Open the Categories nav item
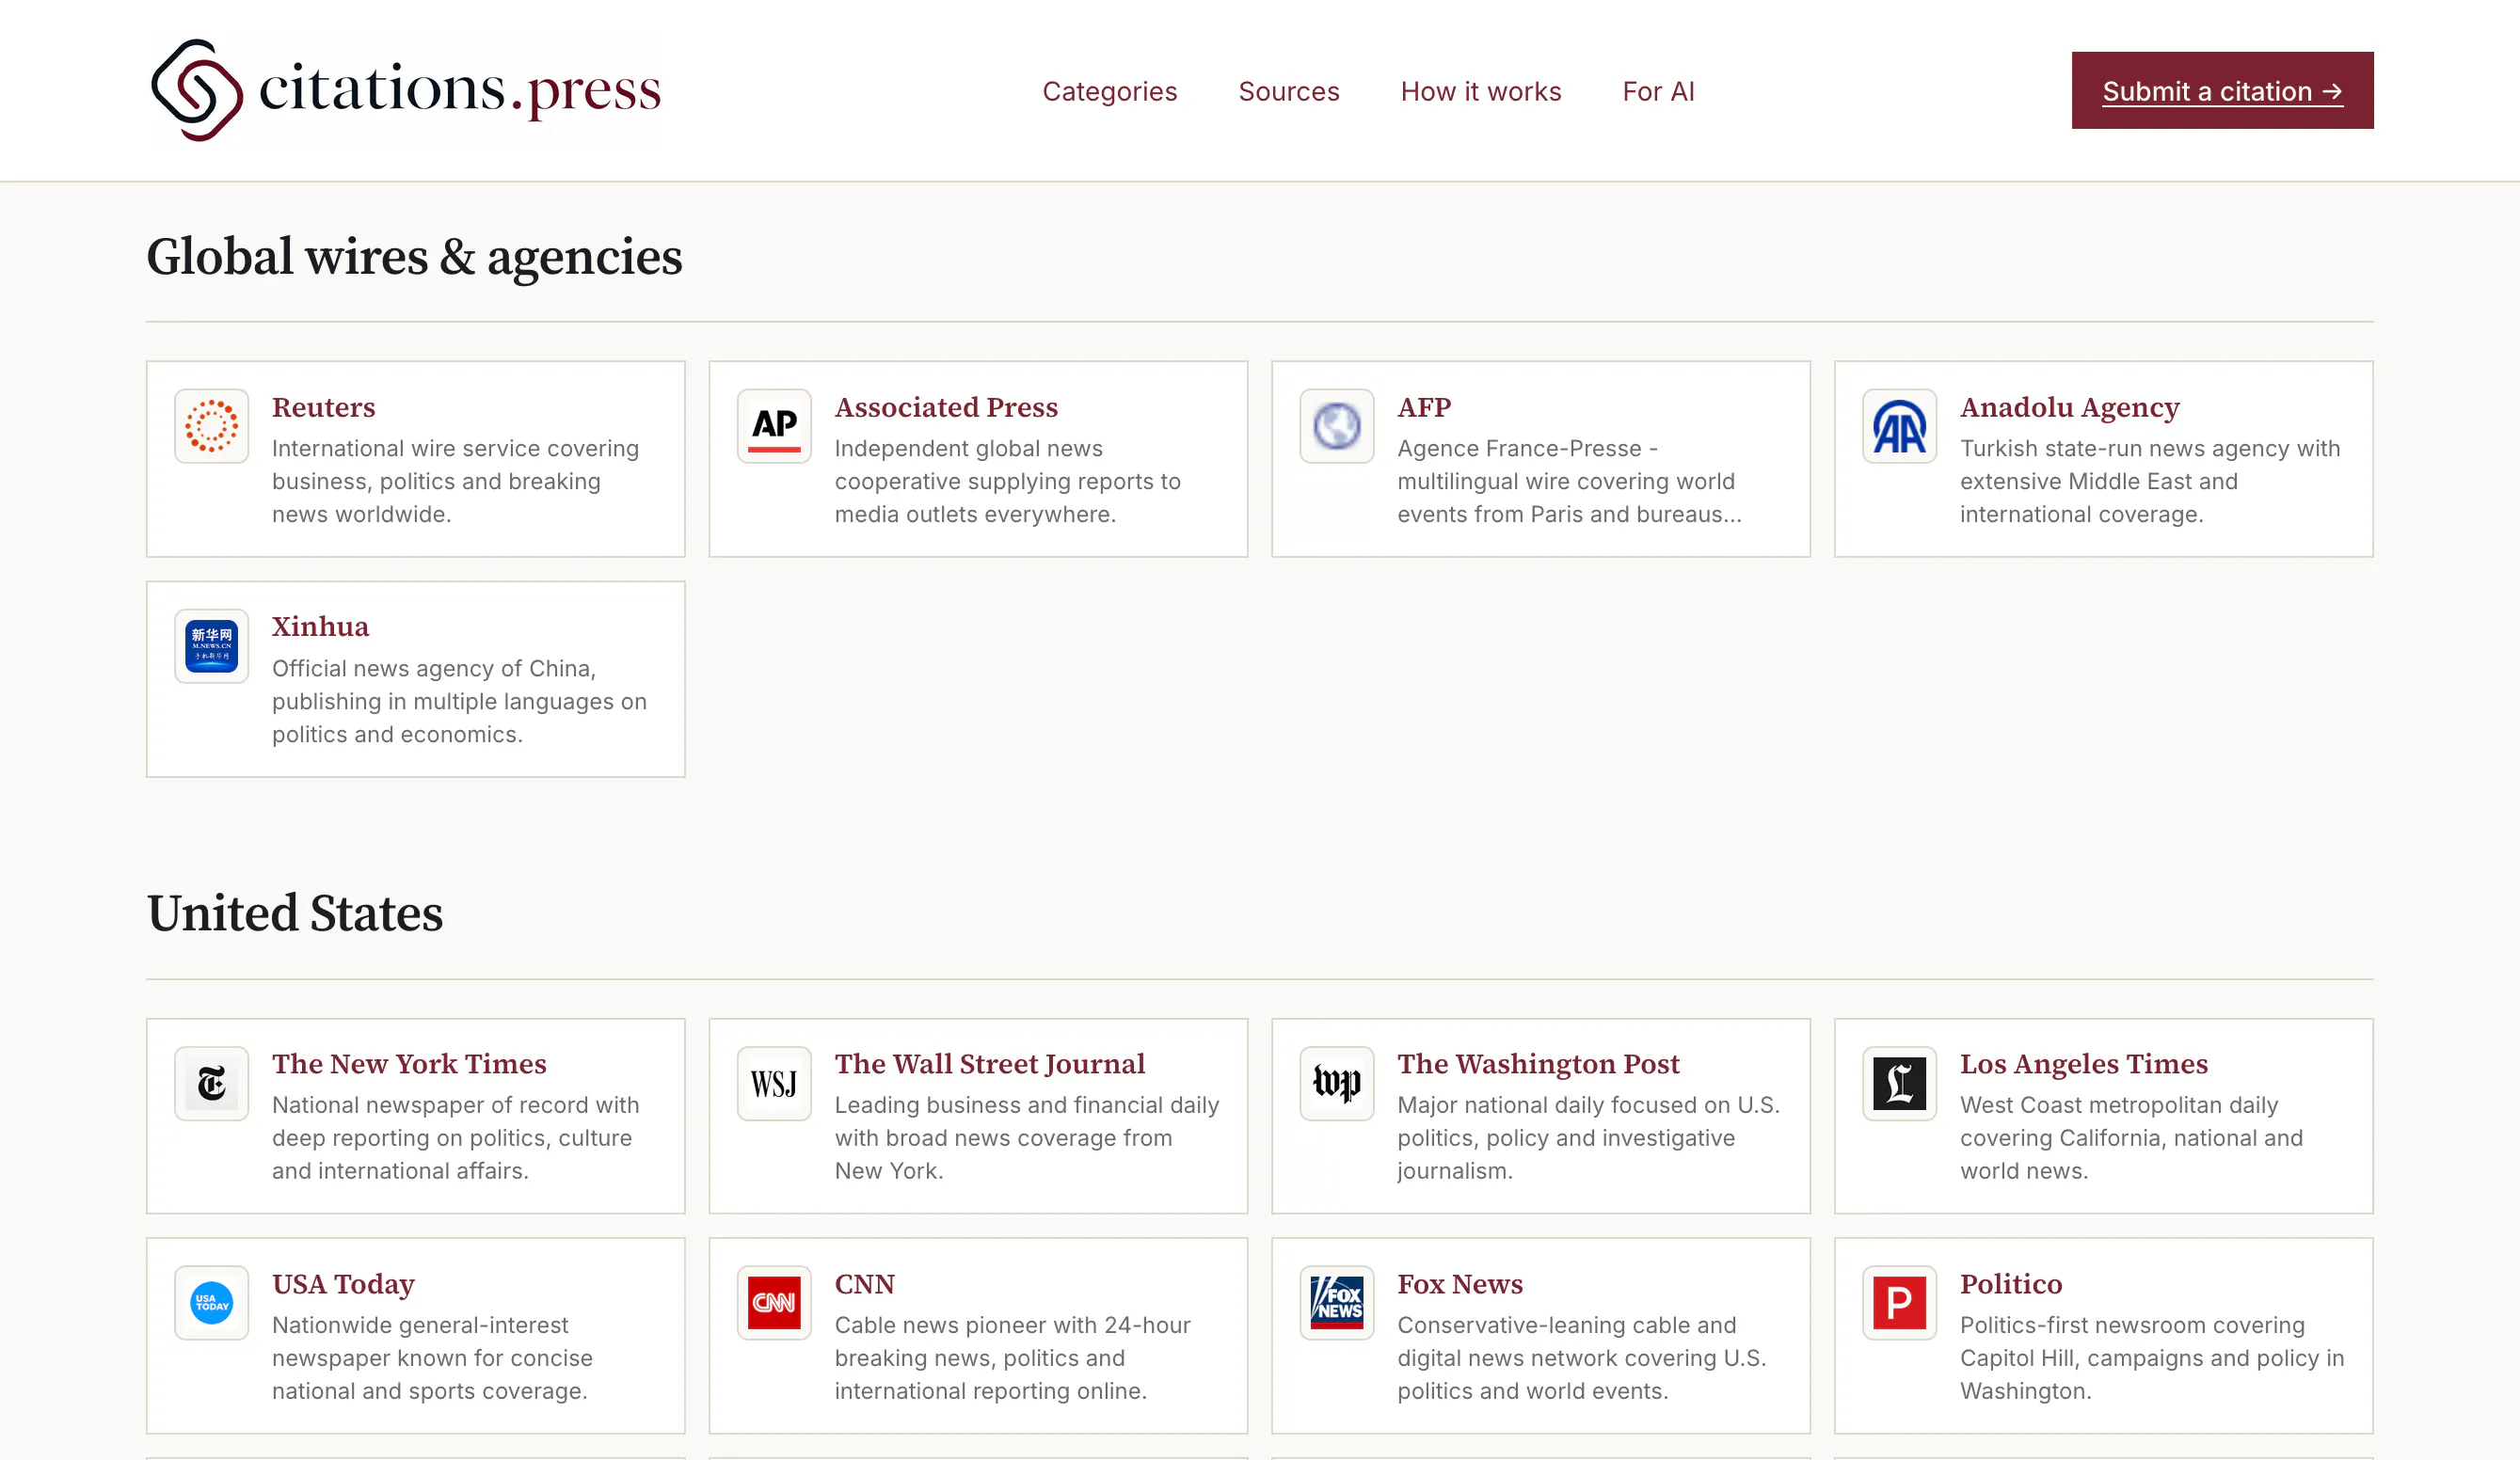Screen dimensions: 2520x1460 pyautogui.click(x=1109, y=91)
